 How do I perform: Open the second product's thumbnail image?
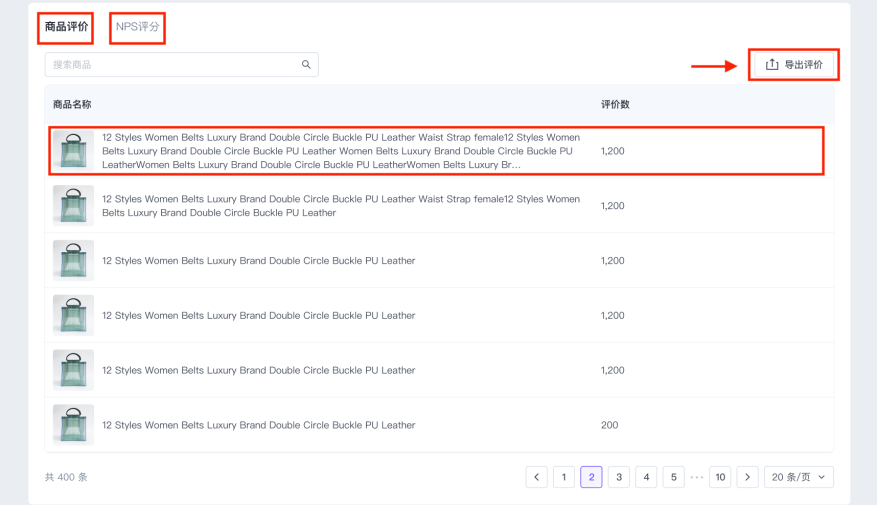73,206
